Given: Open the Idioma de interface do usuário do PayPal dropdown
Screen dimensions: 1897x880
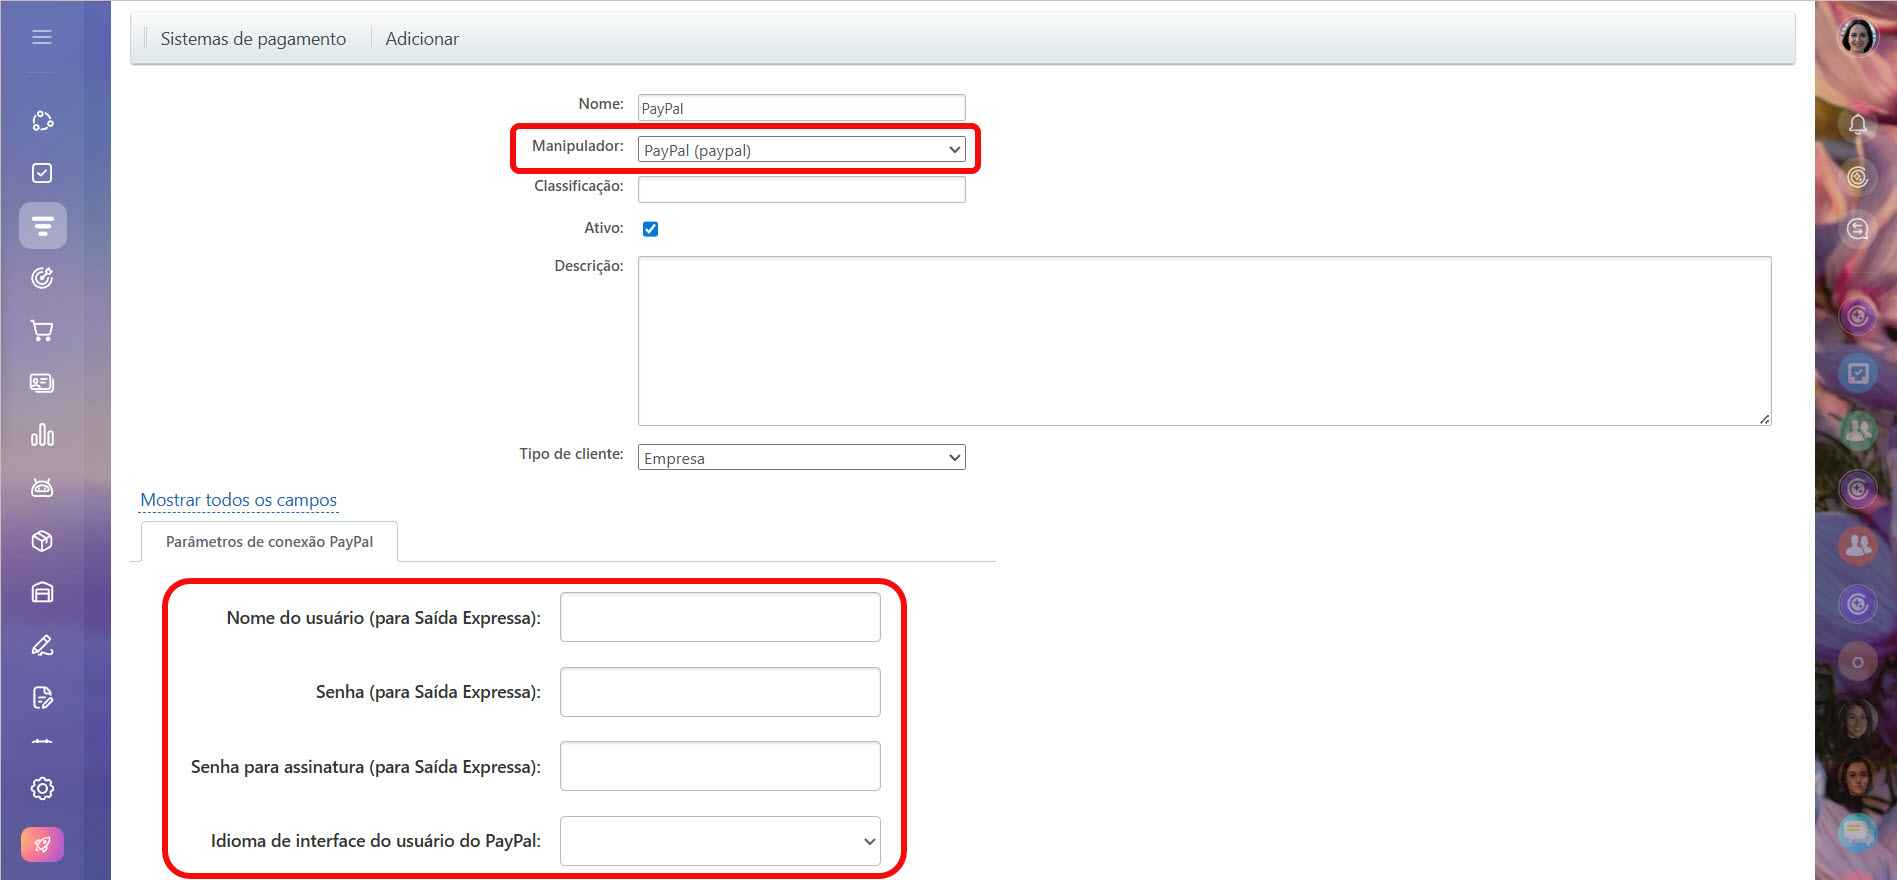Looking at the screenshot, I should tap(720, 841).
